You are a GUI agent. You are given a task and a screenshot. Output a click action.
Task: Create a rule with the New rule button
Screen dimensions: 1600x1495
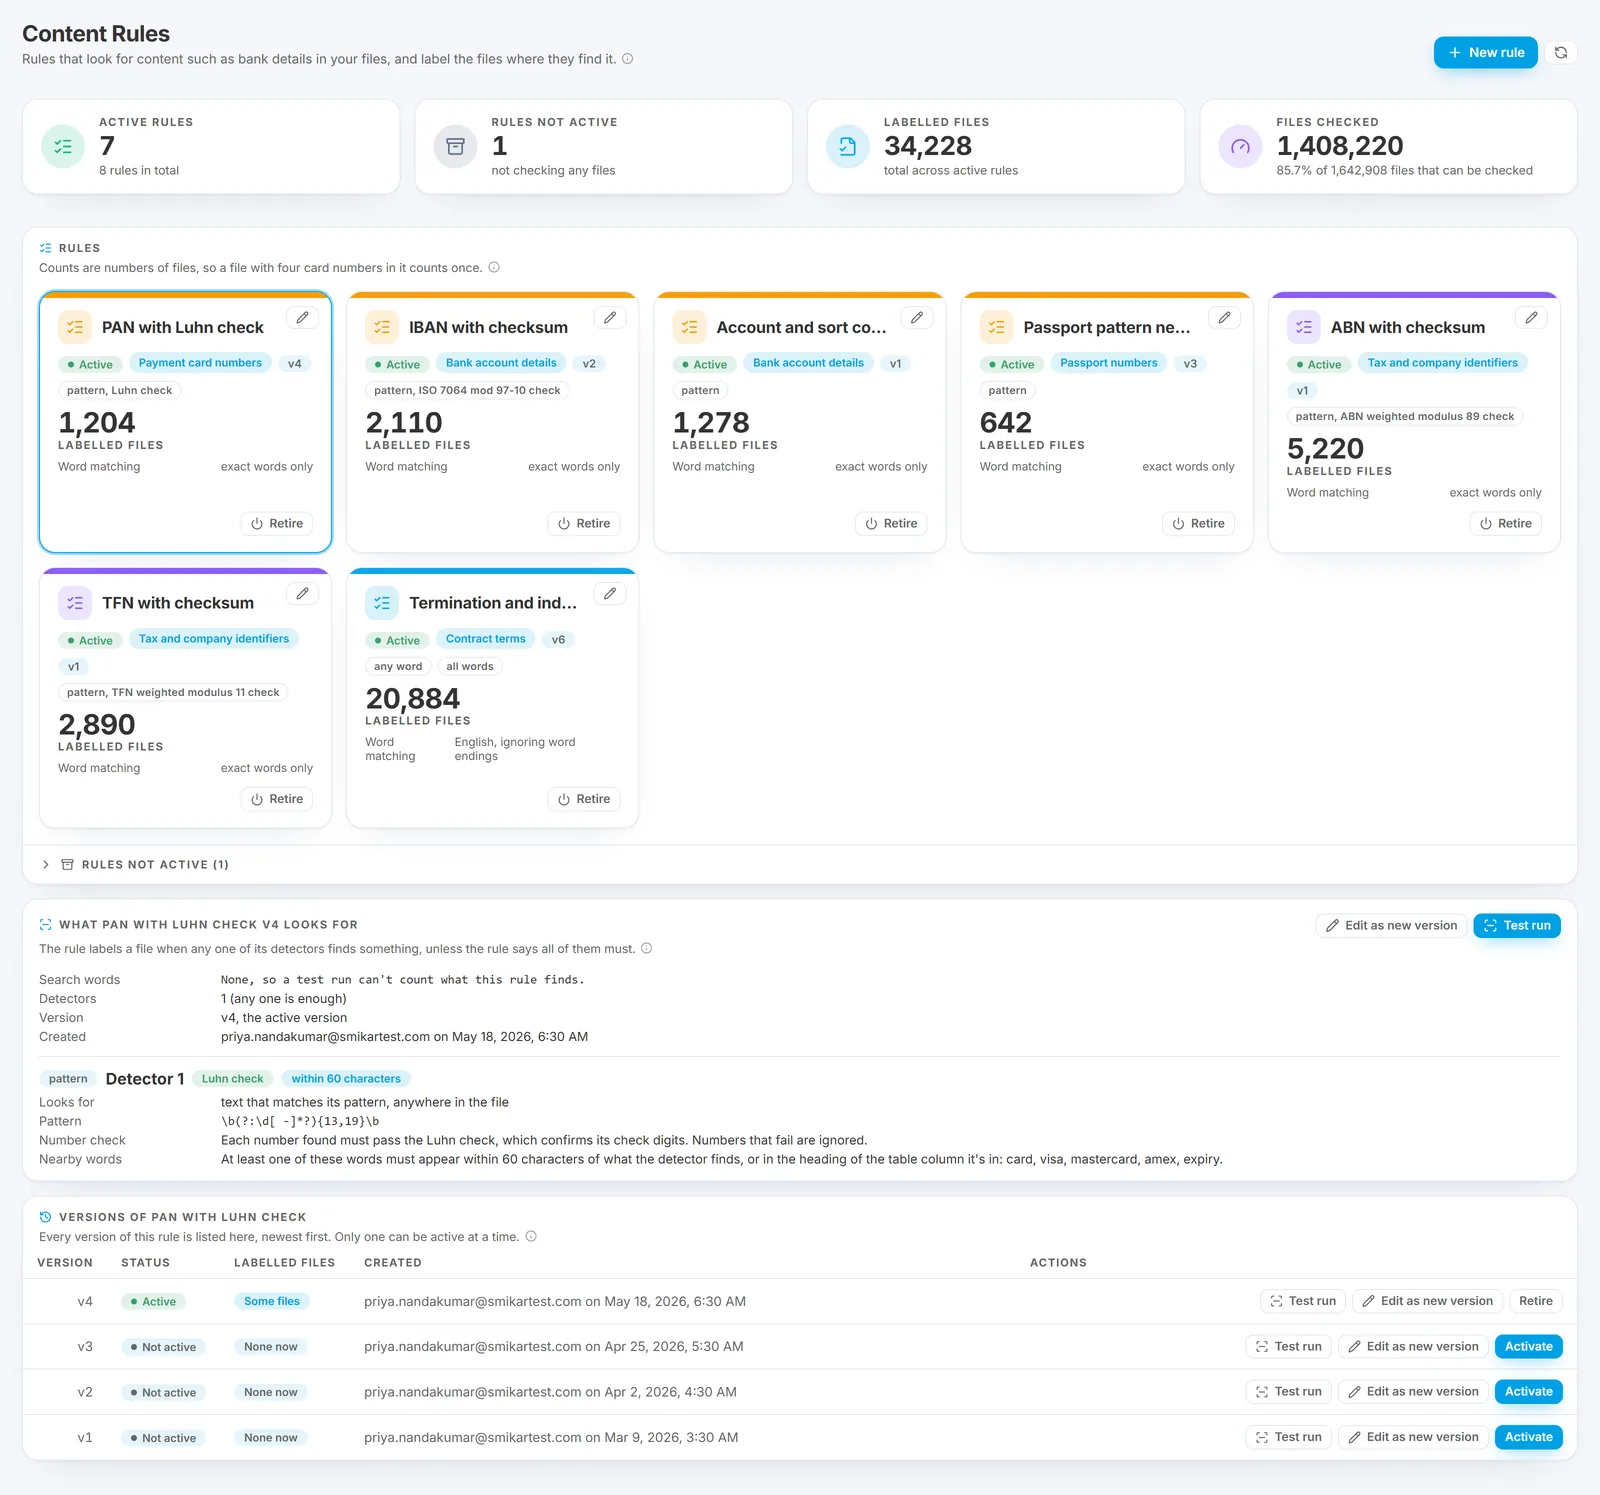click(1486, 53)
